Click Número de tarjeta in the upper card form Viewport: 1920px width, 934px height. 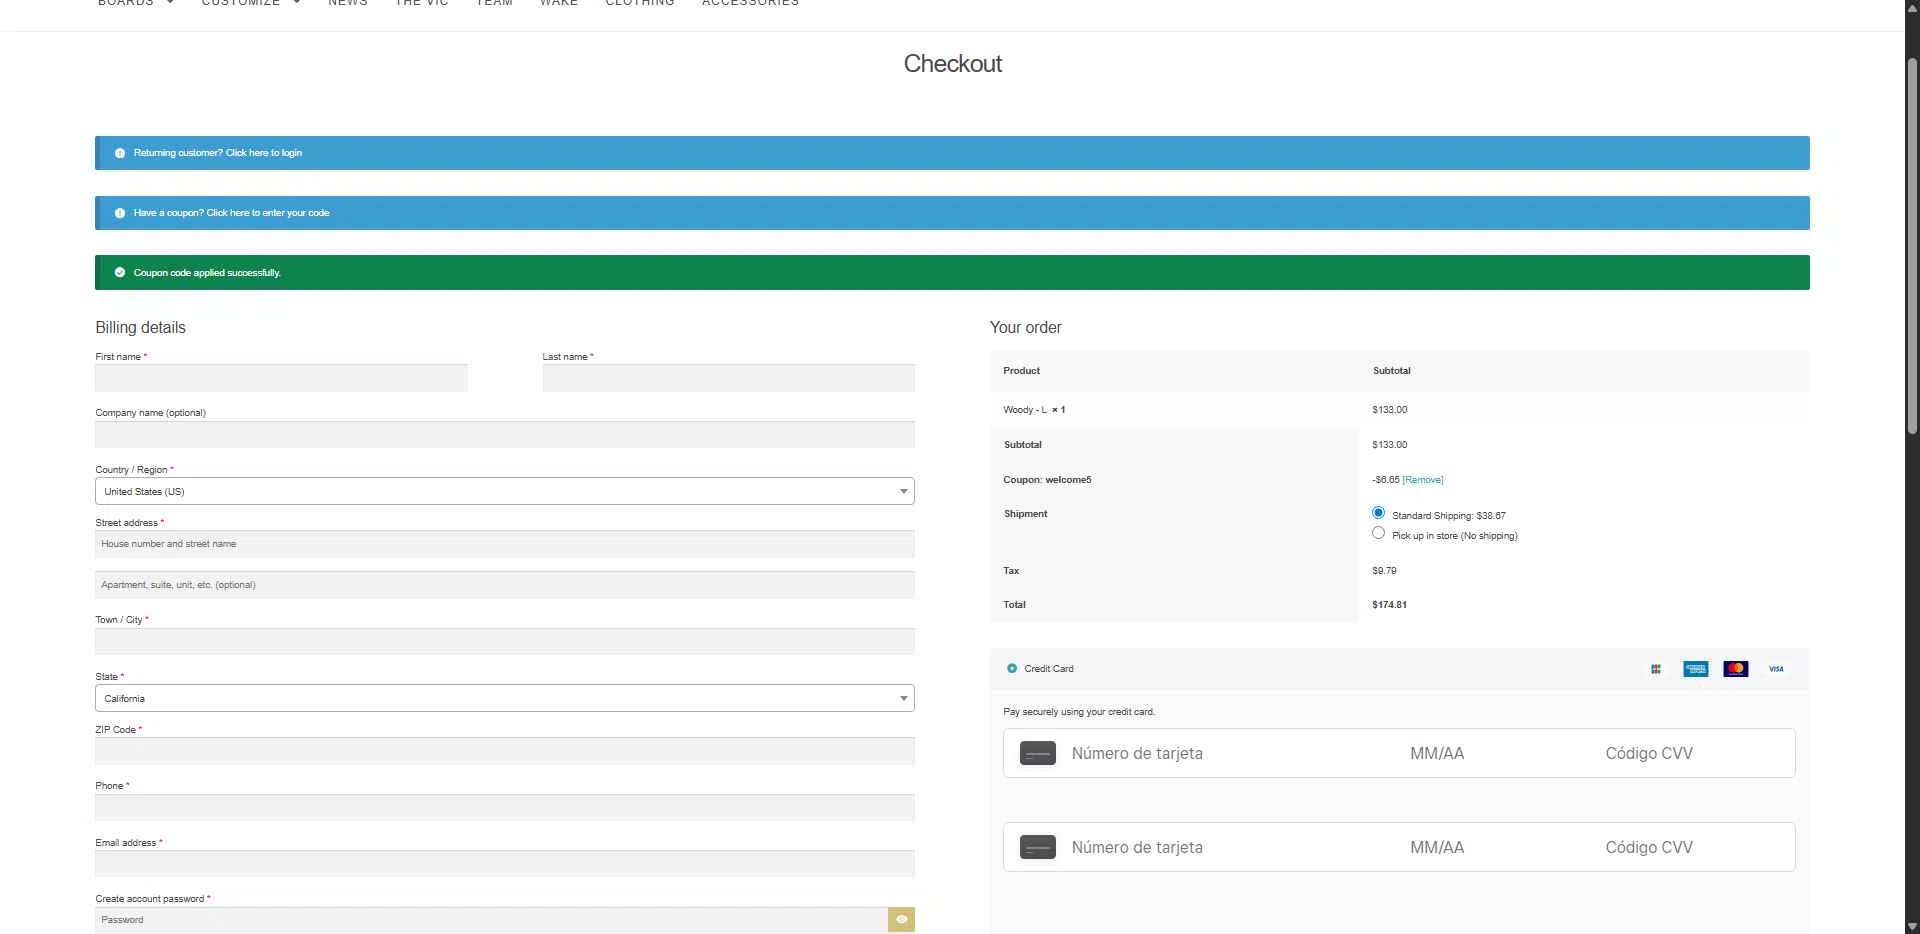1137,754
